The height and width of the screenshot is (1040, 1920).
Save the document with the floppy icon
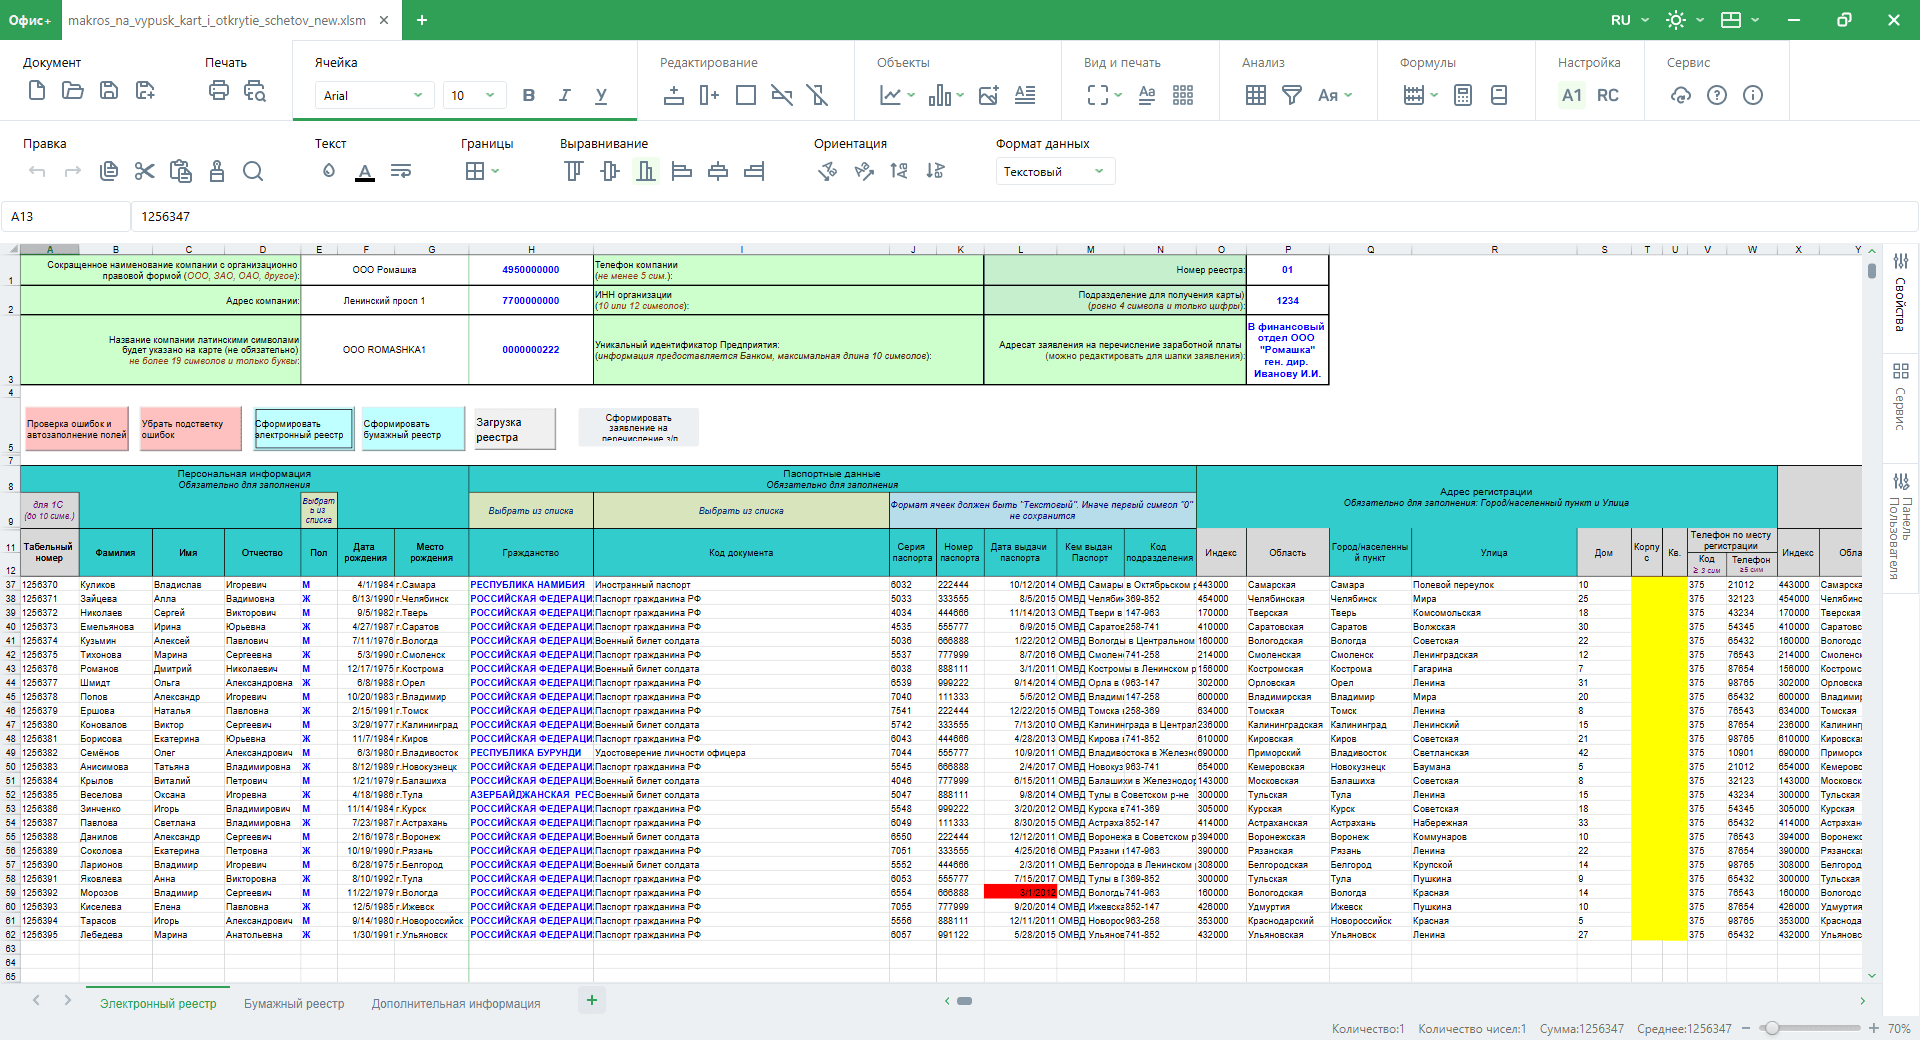click(x=109, y=91)
